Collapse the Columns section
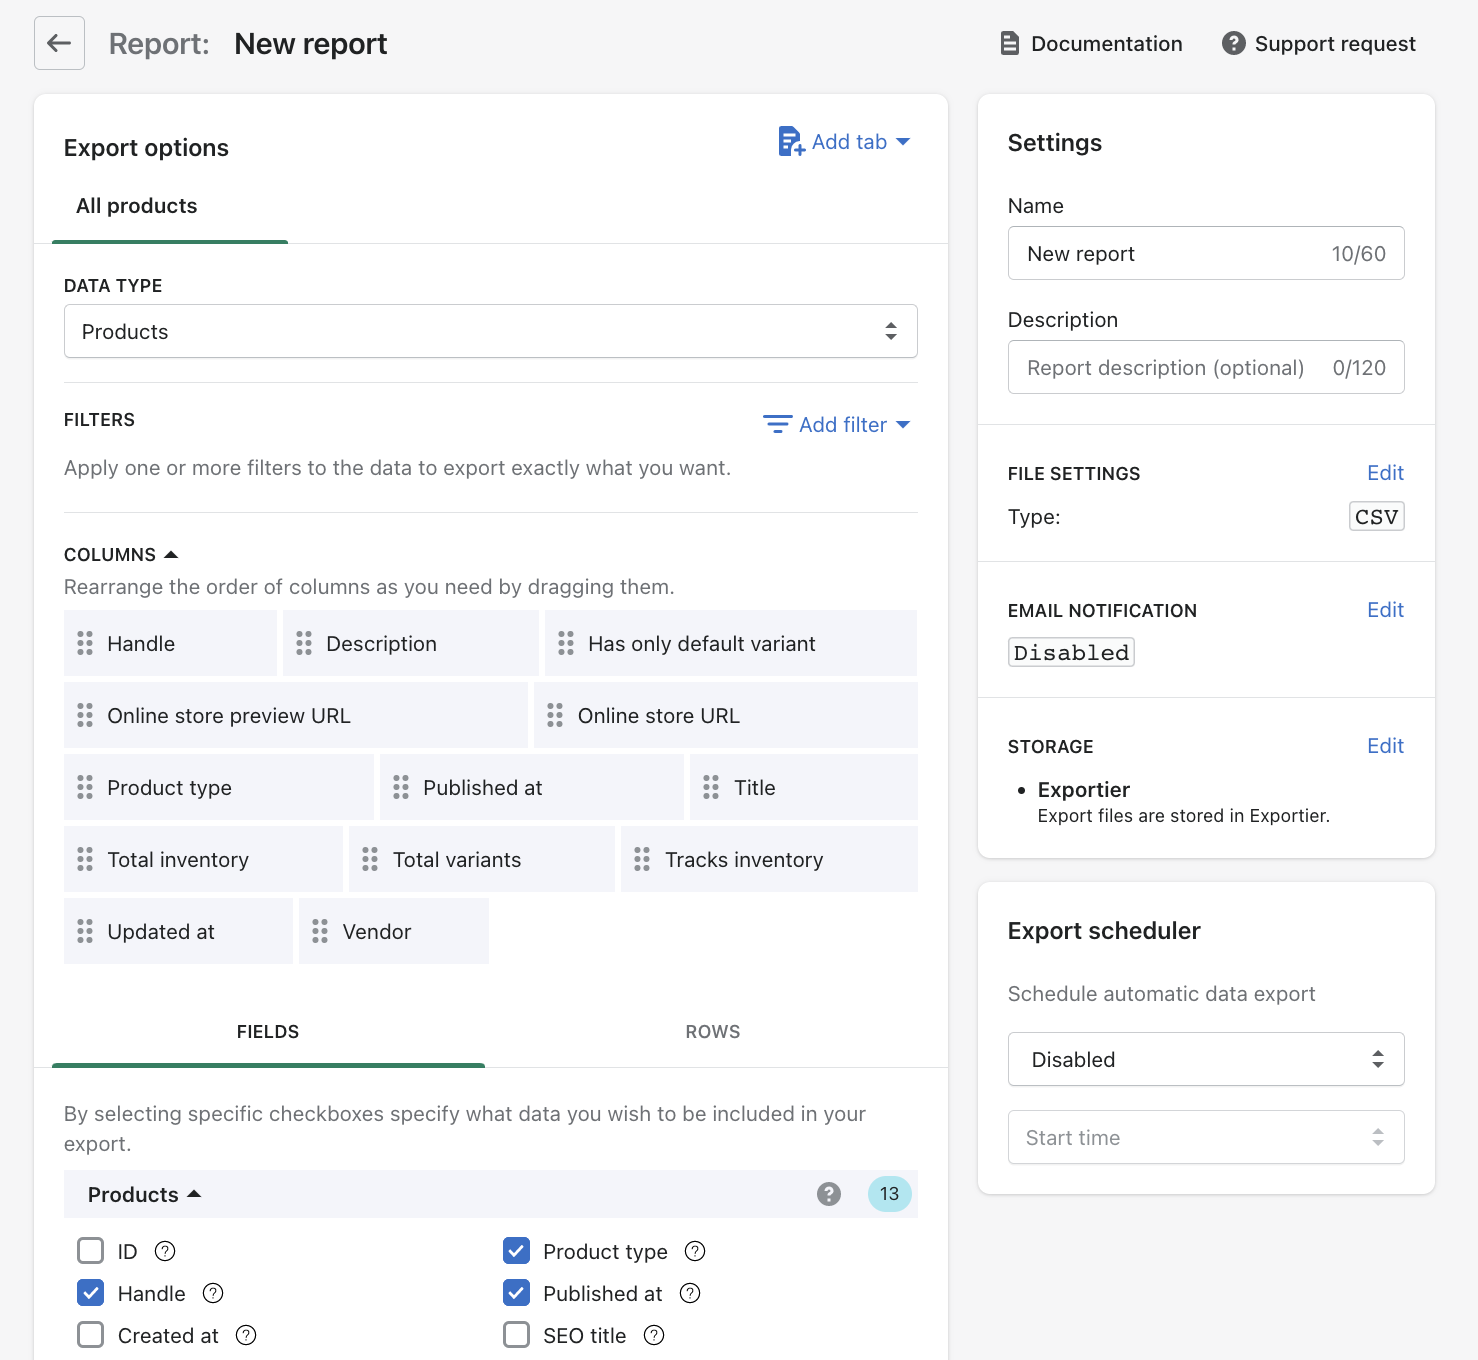Screen dimensions: 1478x1360 click(171, 552)
